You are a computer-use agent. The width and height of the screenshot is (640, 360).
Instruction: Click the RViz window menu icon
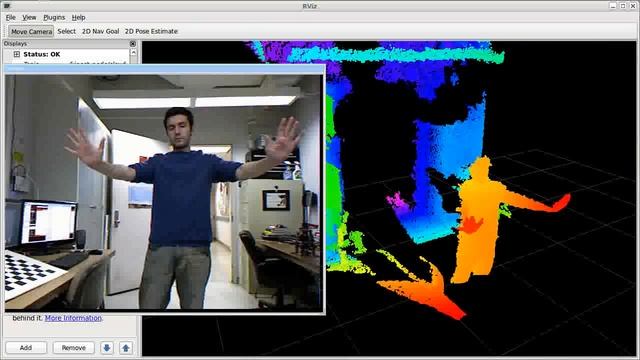6,6
